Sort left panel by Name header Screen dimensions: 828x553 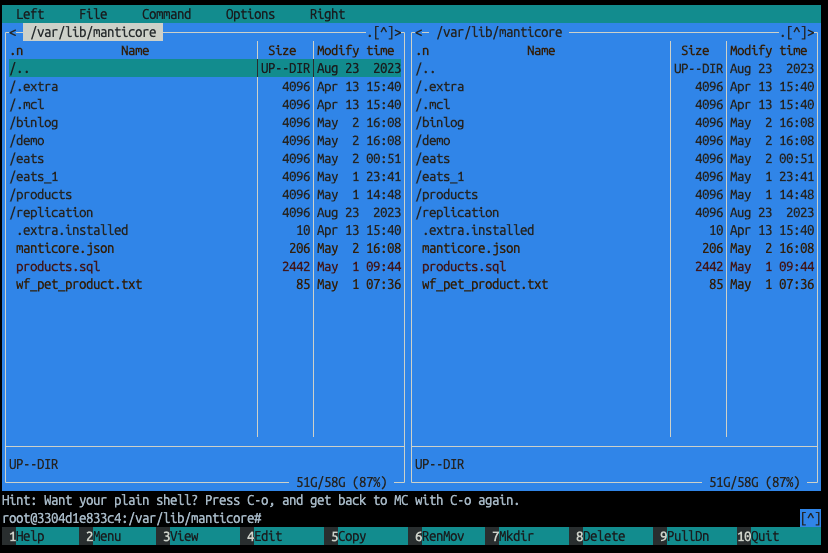[135, 51]
